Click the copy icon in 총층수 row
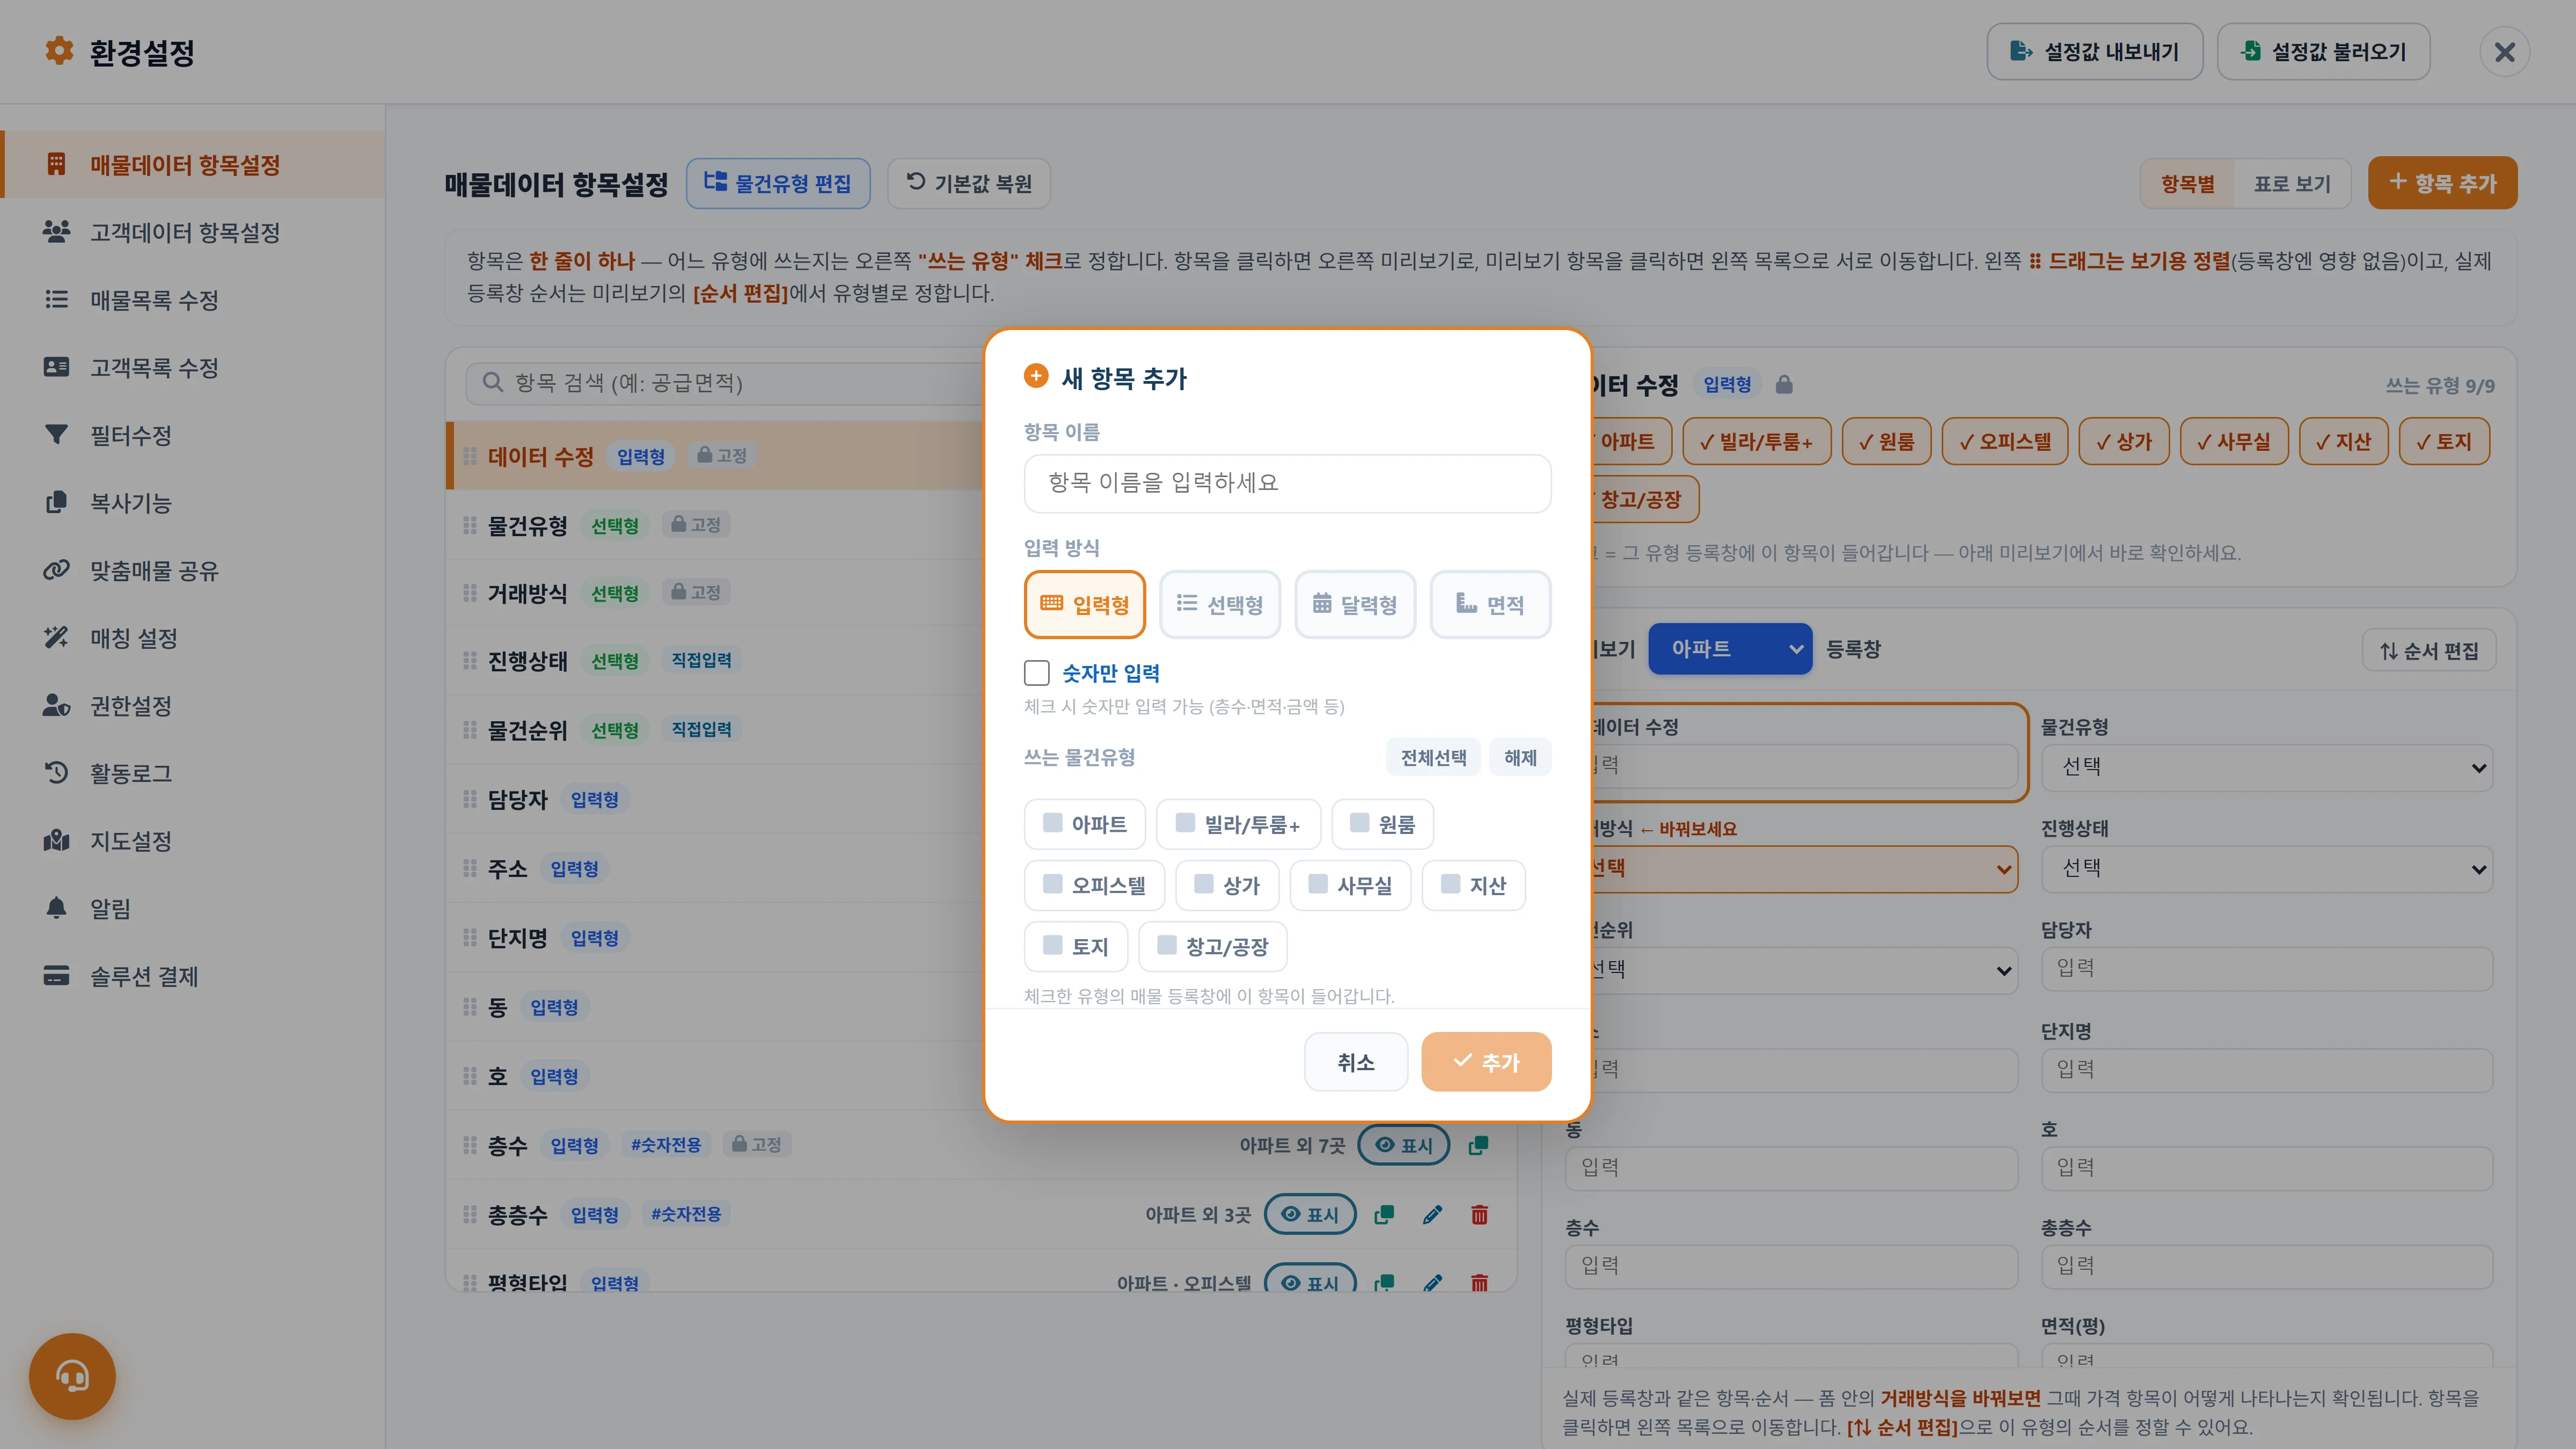This screenshot has height=1449, width=2576. coord(1384,1214)
